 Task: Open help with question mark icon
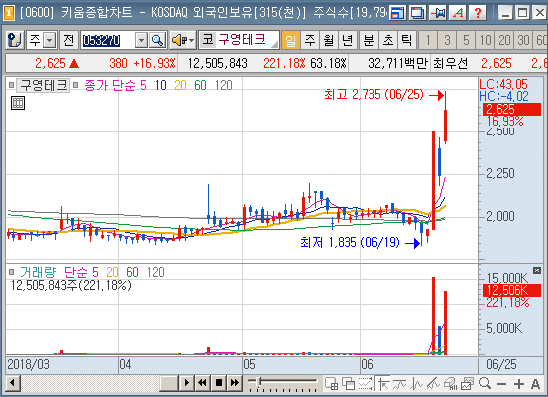click(478, 13)
